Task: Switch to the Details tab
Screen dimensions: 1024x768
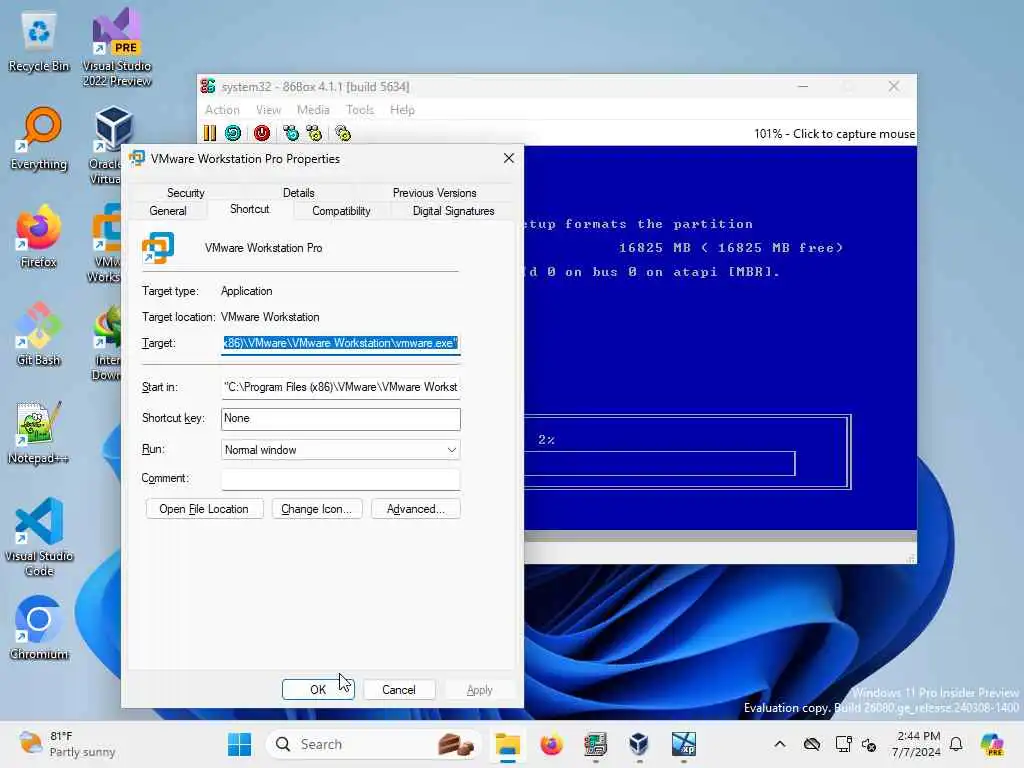Action: [298, 193]
